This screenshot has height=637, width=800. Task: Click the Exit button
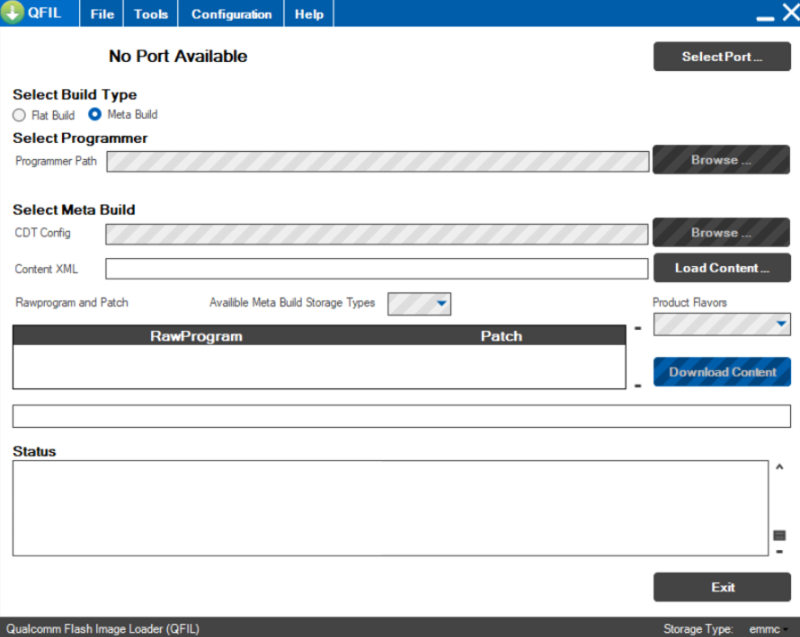coord(722,587)
